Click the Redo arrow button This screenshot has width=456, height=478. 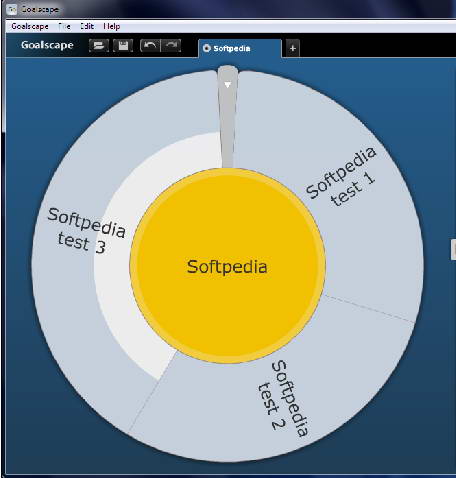coord(171,45)
